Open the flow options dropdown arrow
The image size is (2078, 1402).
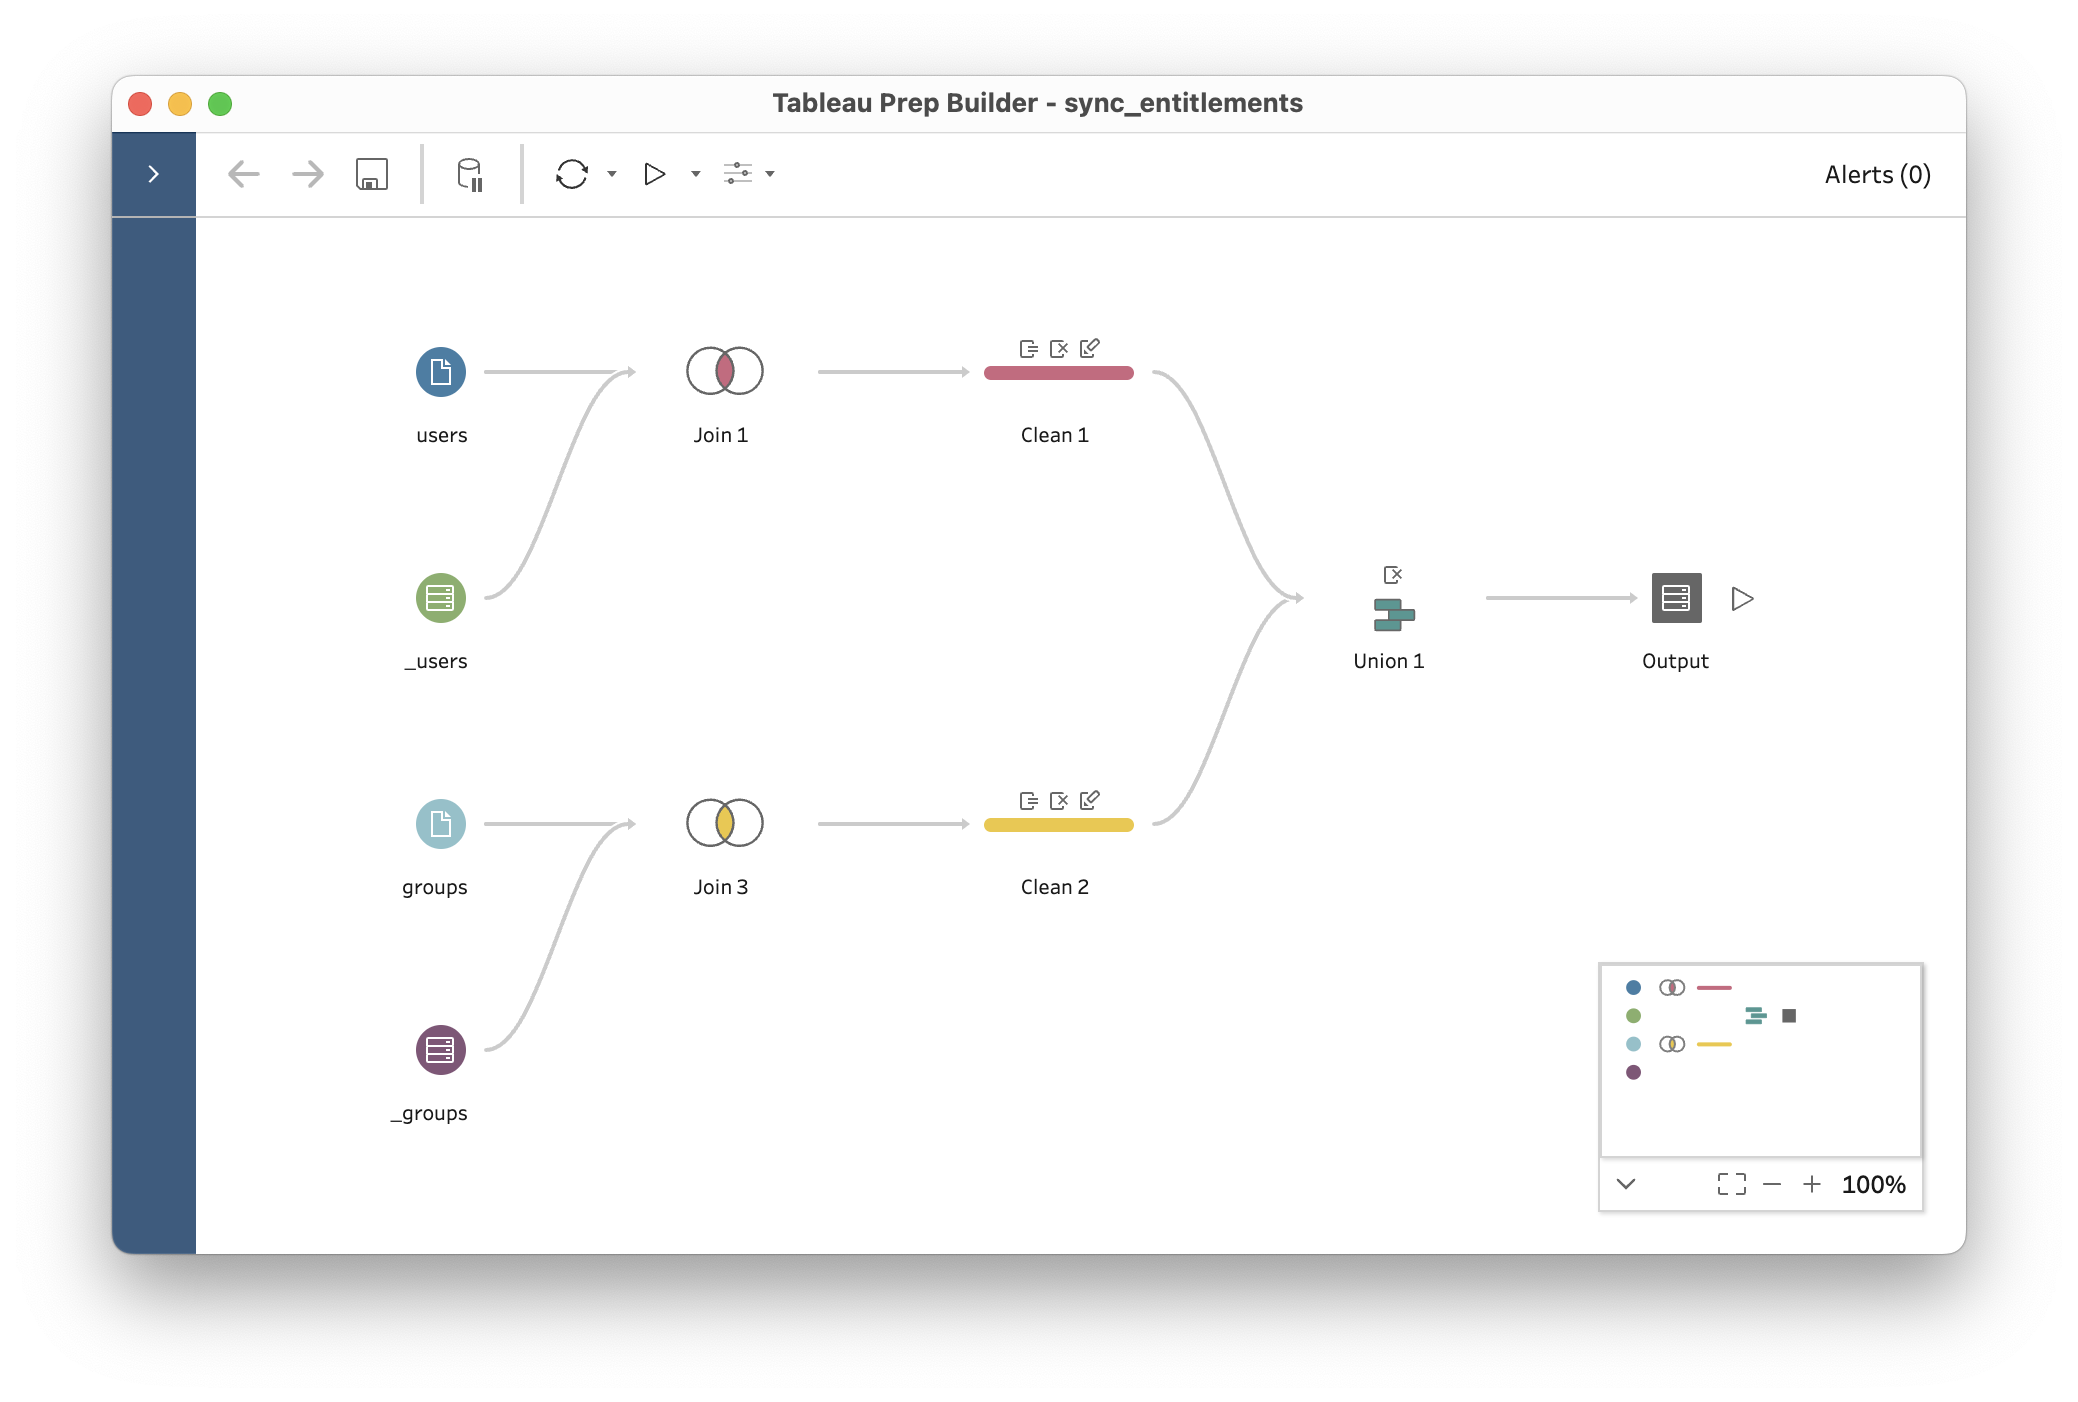770,174
